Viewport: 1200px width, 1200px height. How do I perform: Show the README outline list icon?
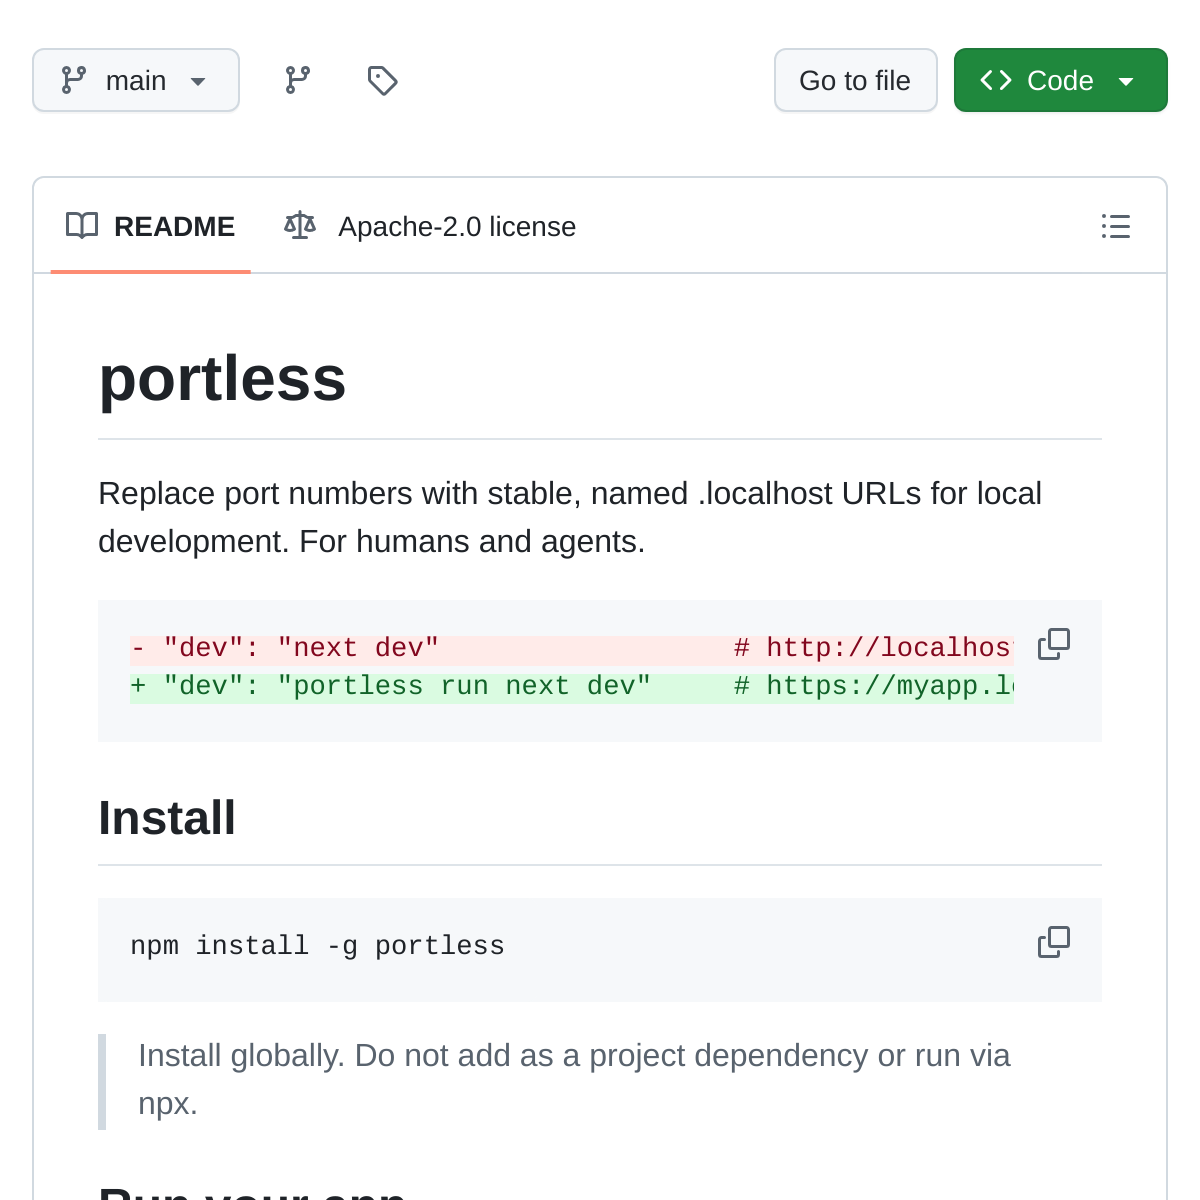(1115, 226)
